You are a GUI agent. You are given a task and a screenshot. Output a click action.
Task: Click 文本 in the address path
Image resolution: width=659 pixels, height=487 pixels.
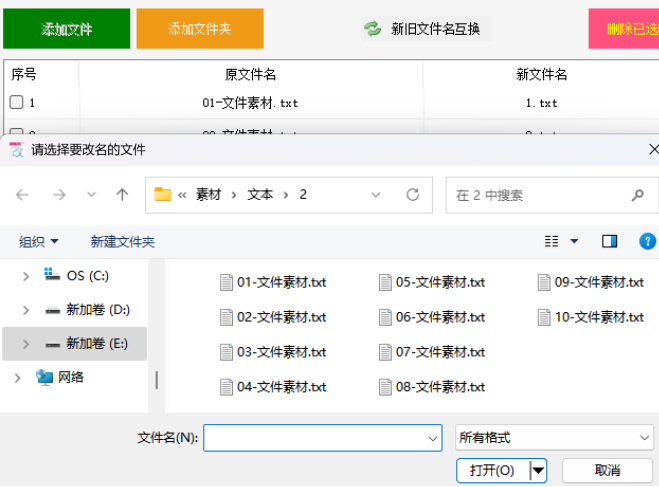point(260,195)
